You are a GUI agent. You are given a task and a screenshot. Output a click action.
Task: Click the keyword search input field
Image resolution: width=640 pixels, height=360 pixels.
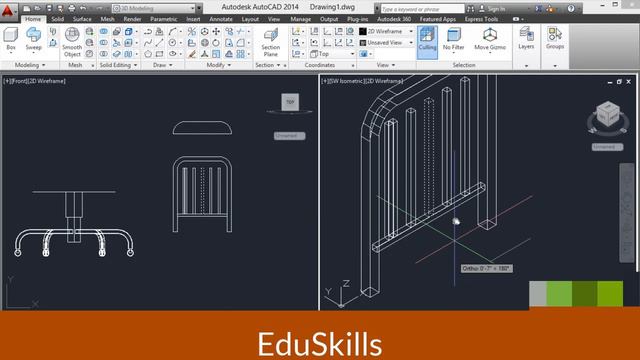pyautogui.click(x=422, y=9)
